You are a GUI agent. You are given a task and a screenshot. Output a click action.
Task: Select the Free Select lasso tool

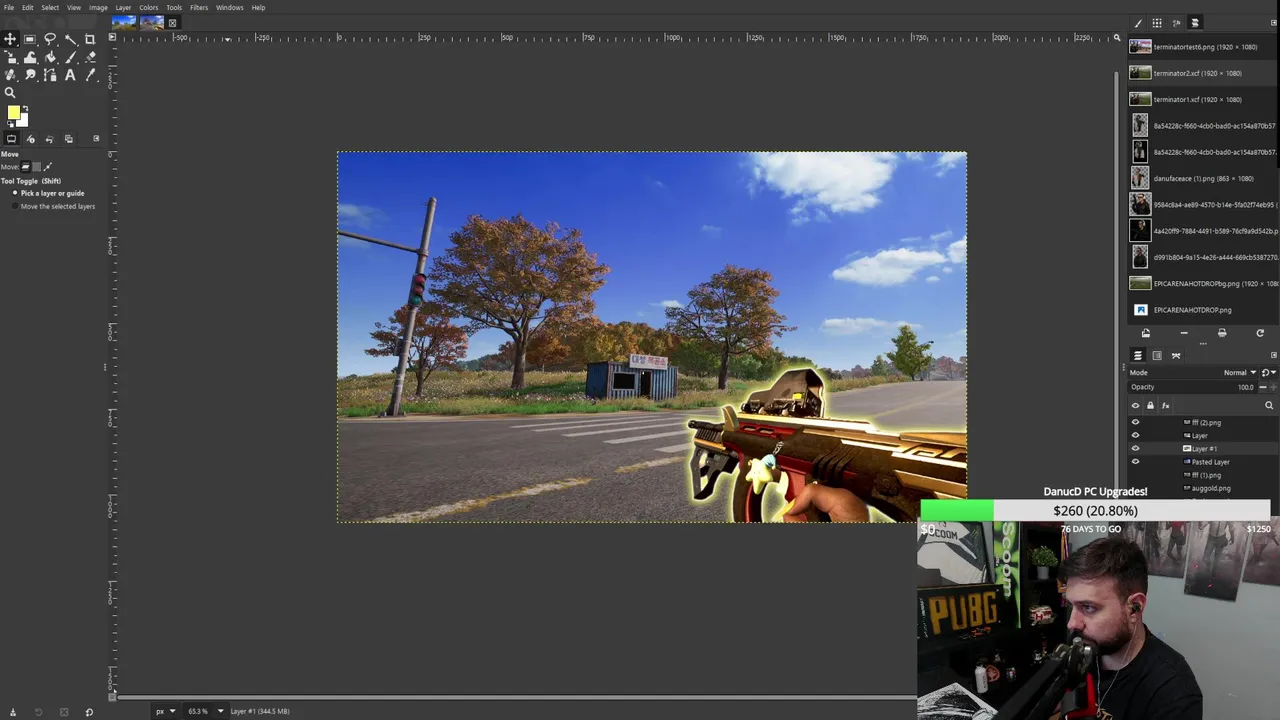click(x=50, y=39)
